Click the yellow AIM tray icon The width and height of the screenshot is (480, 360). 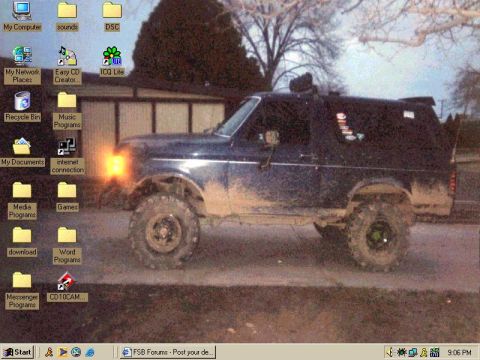[x=424, y=352]
